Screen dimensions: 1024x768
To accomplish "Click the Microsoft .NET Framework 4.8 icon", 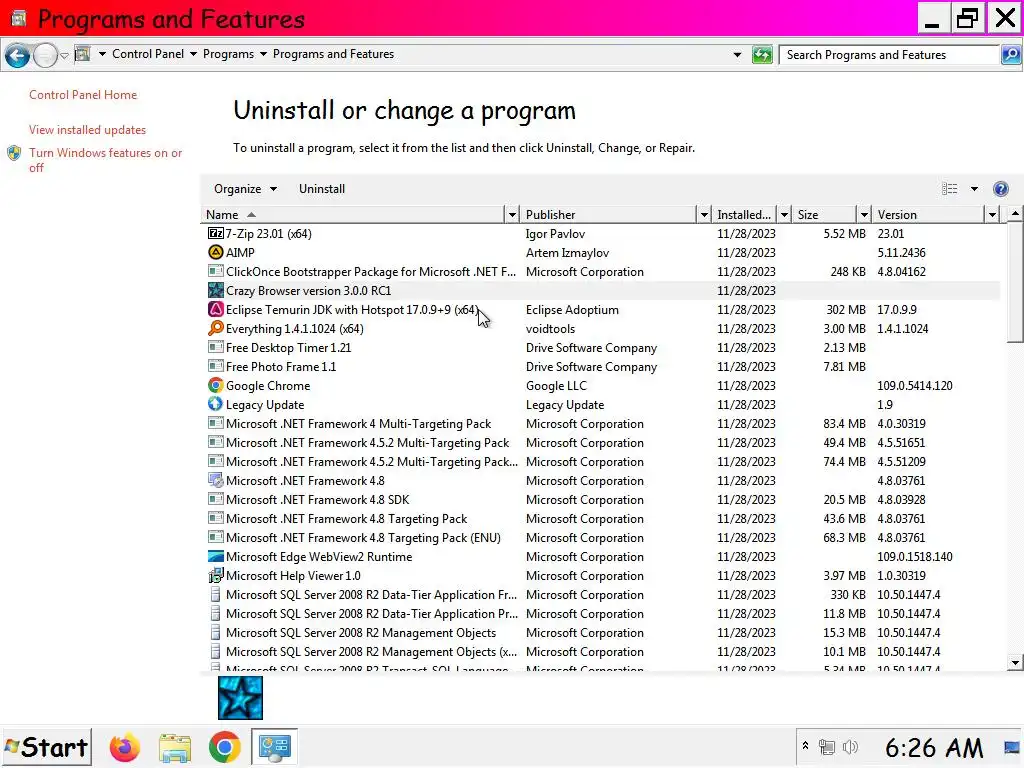I will click(216, 480).
